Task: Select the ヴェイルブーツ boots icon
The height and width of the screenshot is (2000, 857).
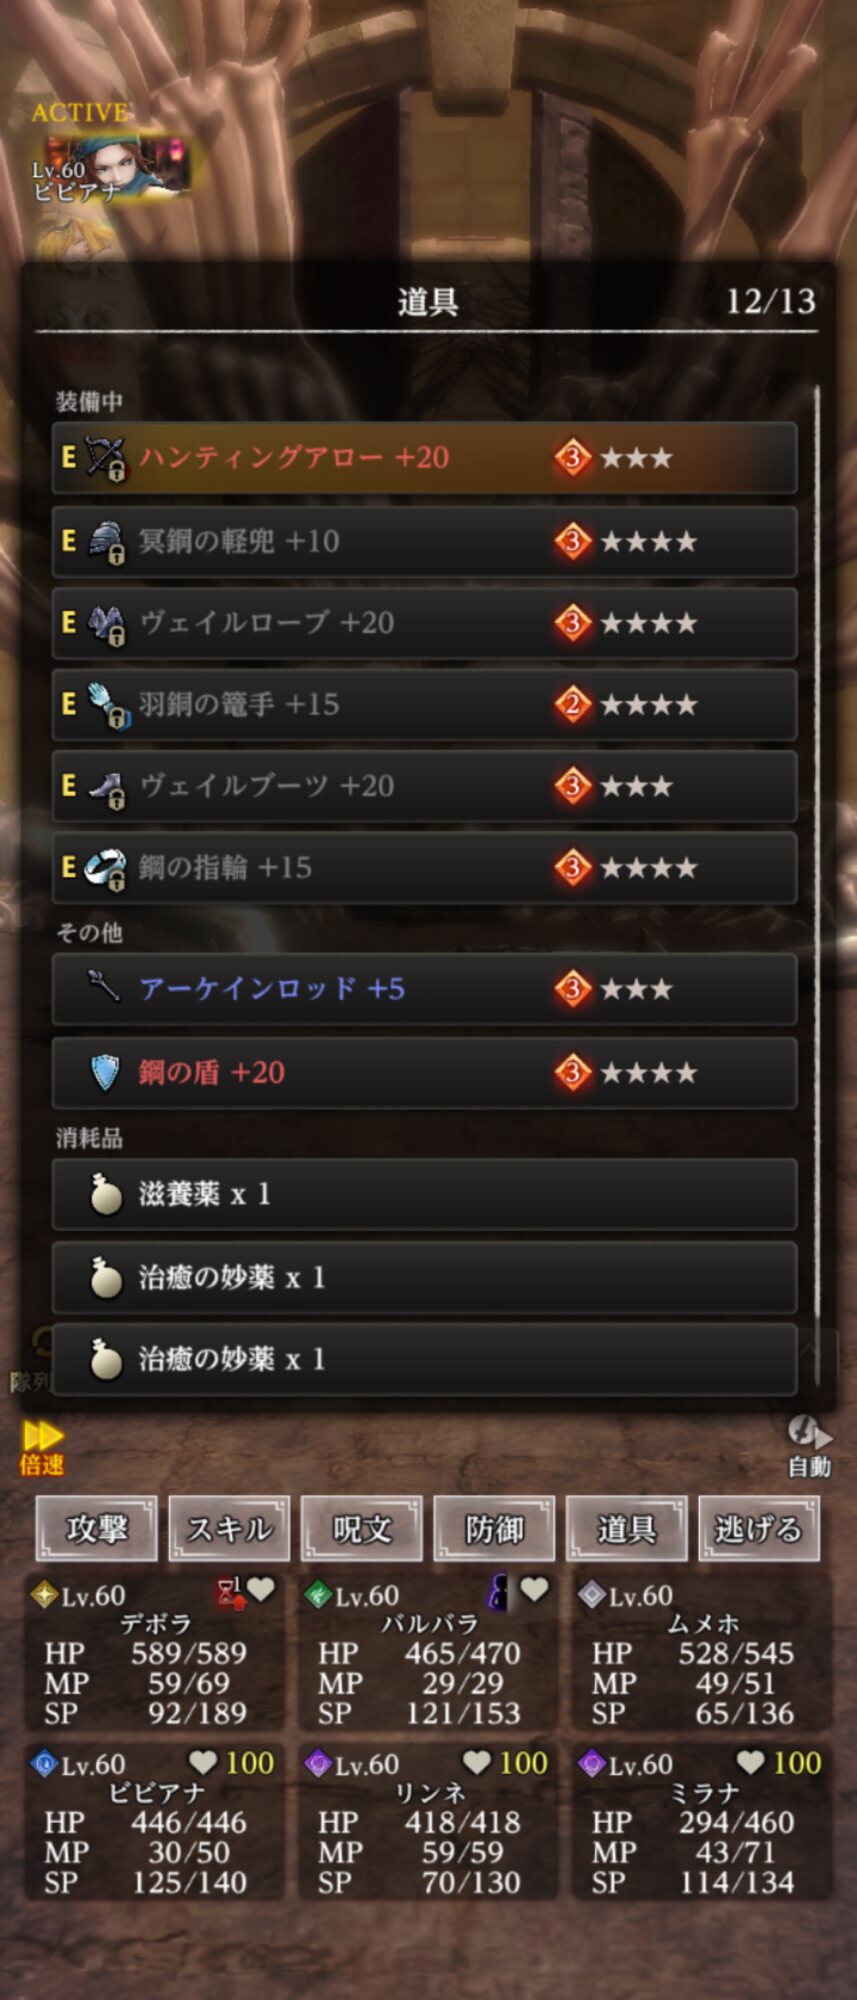Action: [106, 787]
